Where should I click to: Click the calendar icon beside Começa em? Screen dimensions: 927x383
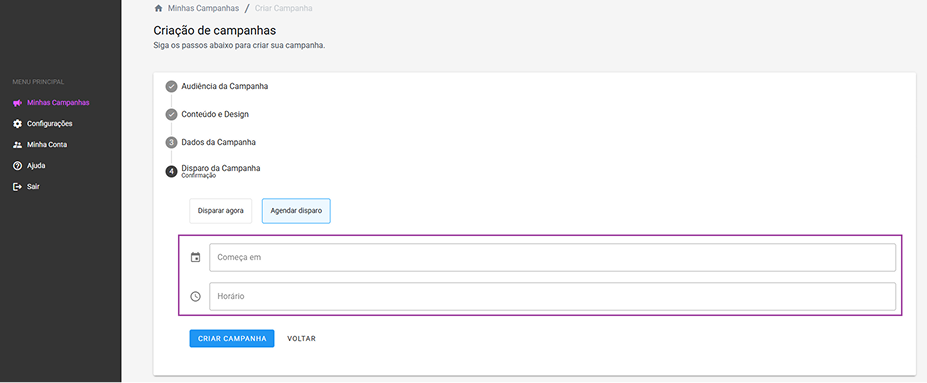click(x=196, y=257)
